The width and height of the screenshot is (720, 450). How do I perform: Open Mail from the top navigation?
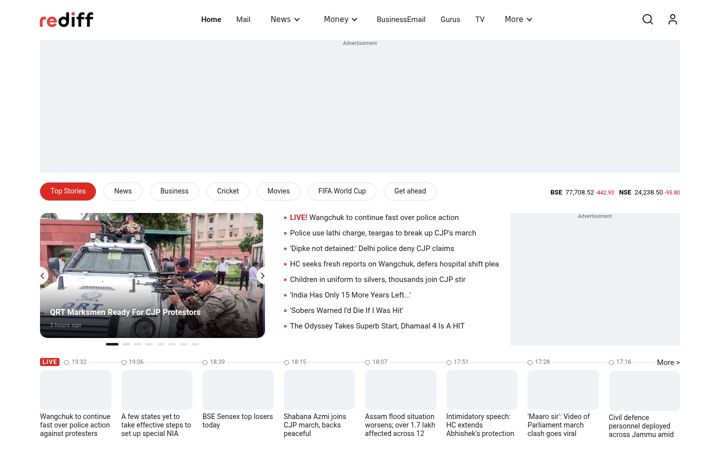(x=243, y=19)
